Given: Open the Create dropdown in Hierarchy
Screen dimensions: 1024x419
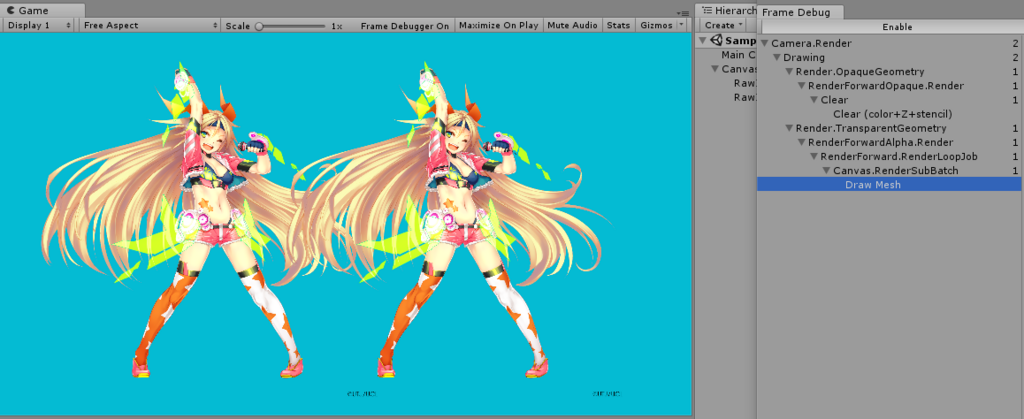Looking at the screenshot, I should point(723,25).
